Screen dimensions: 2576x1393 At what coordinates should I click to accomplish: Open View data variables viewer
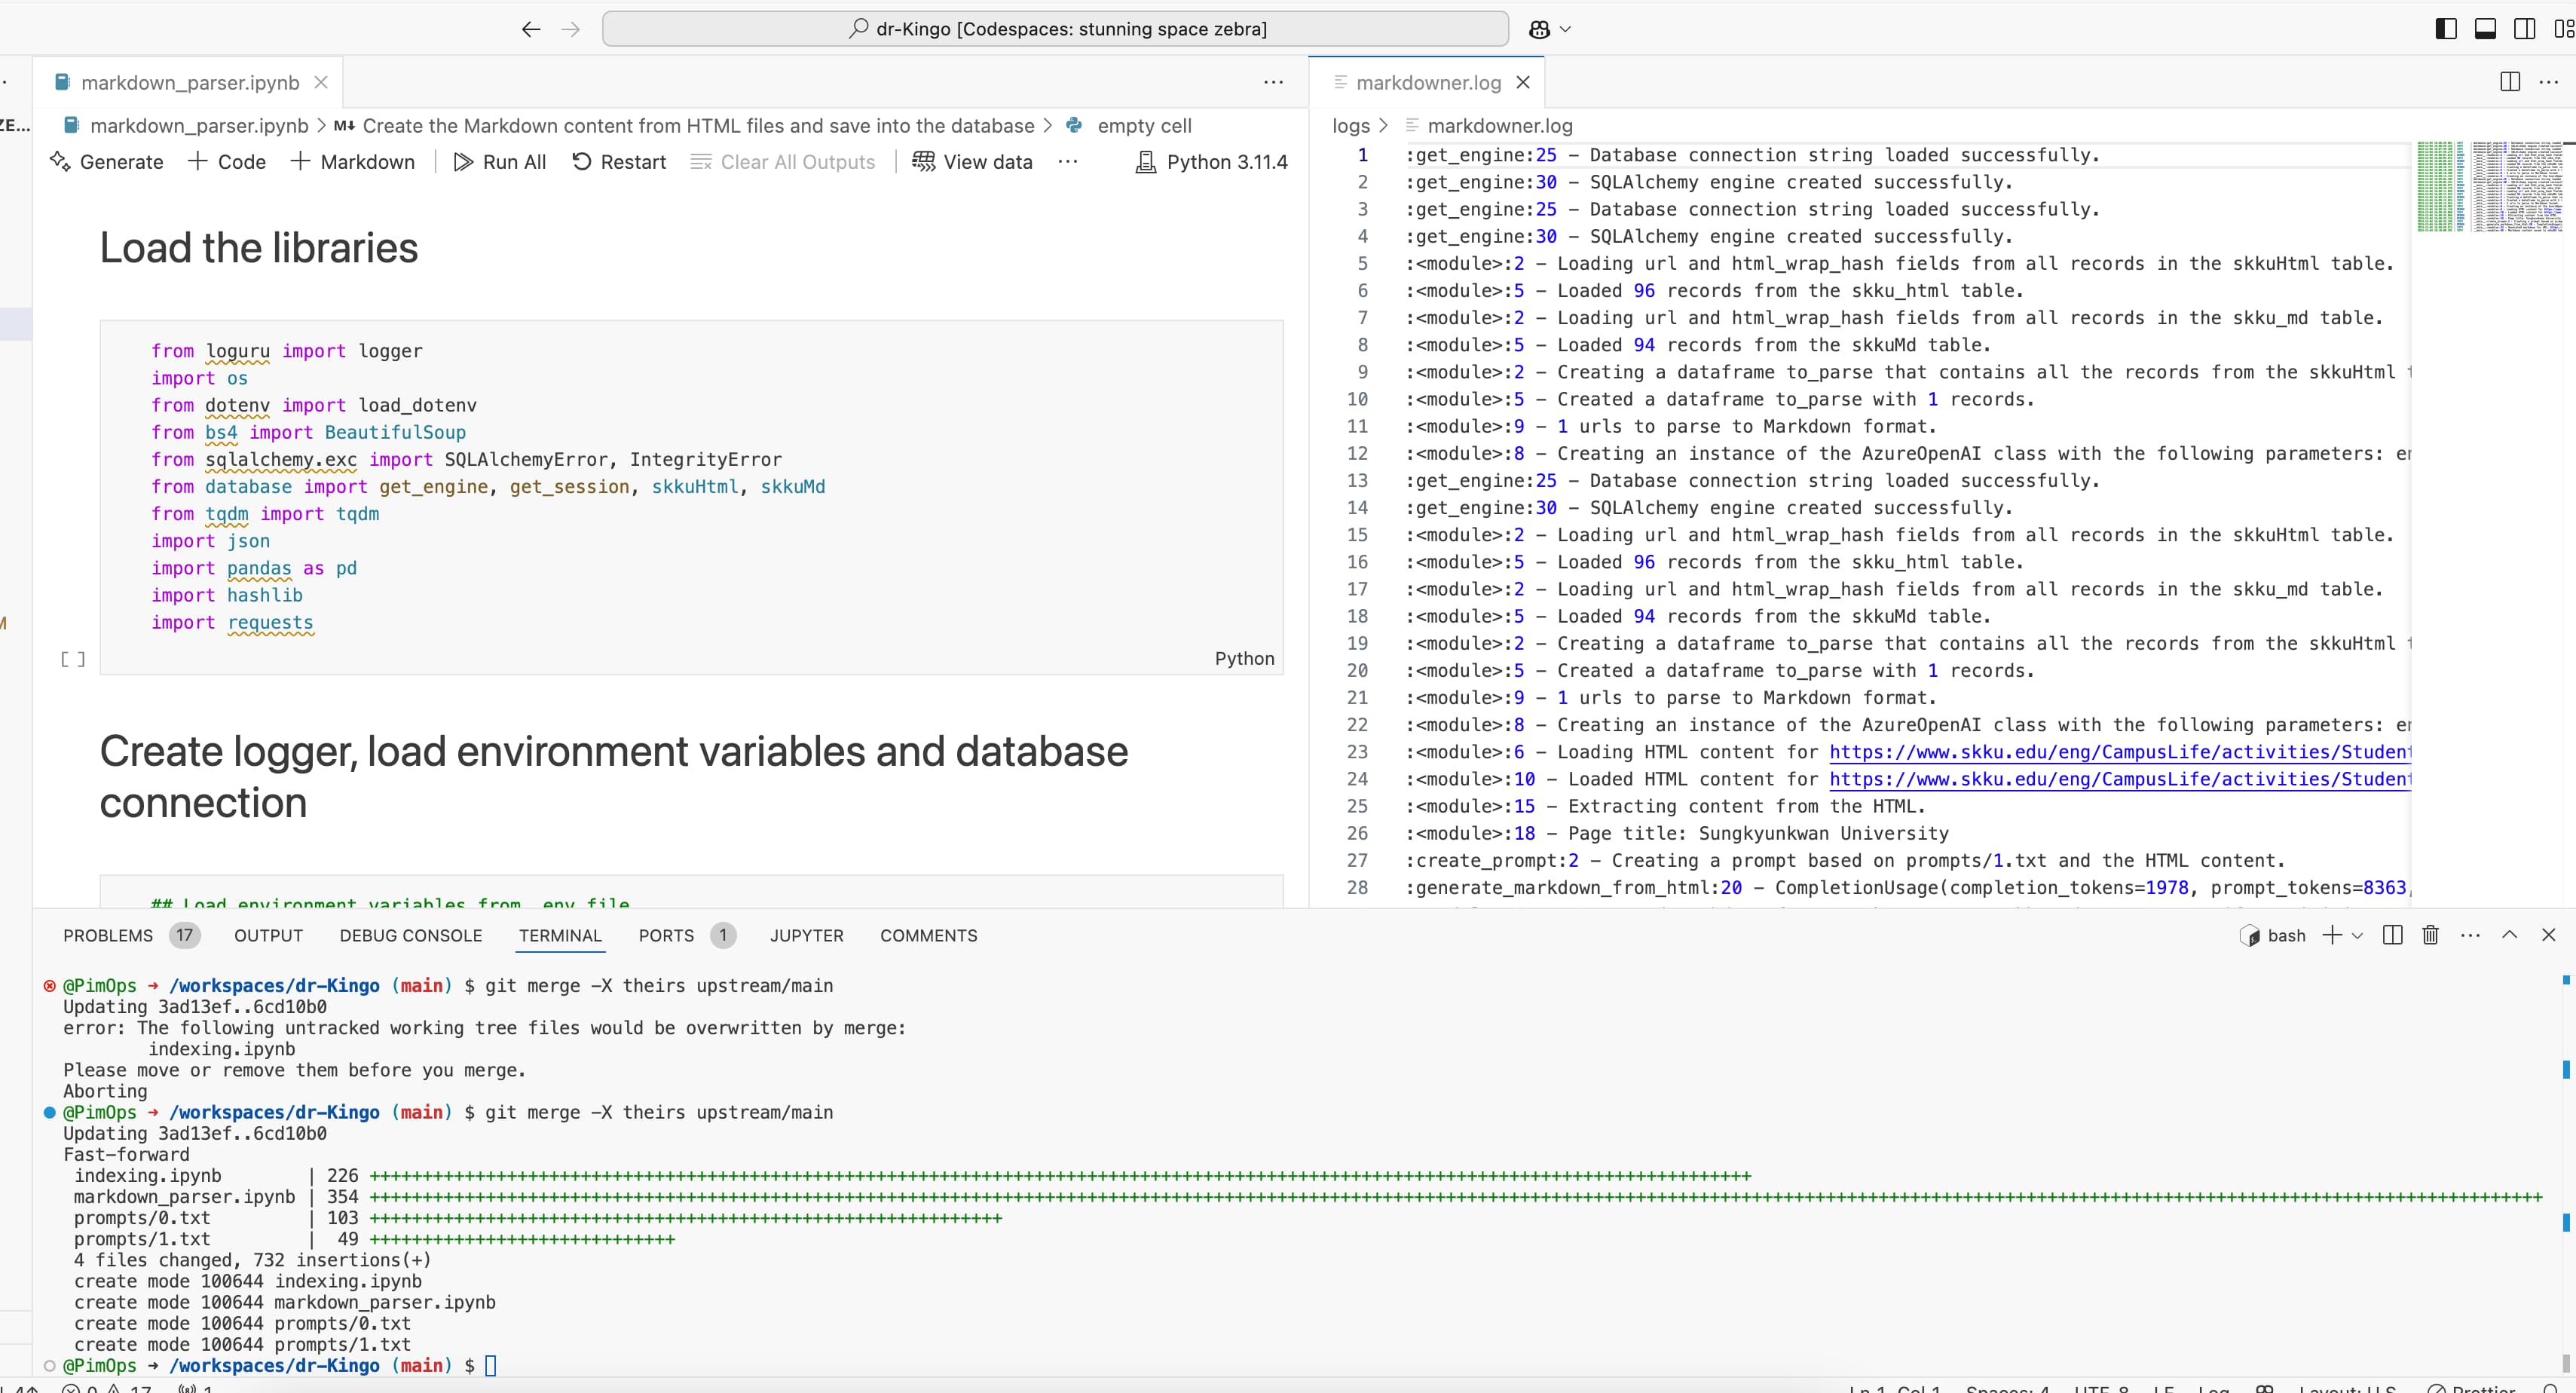972,162
